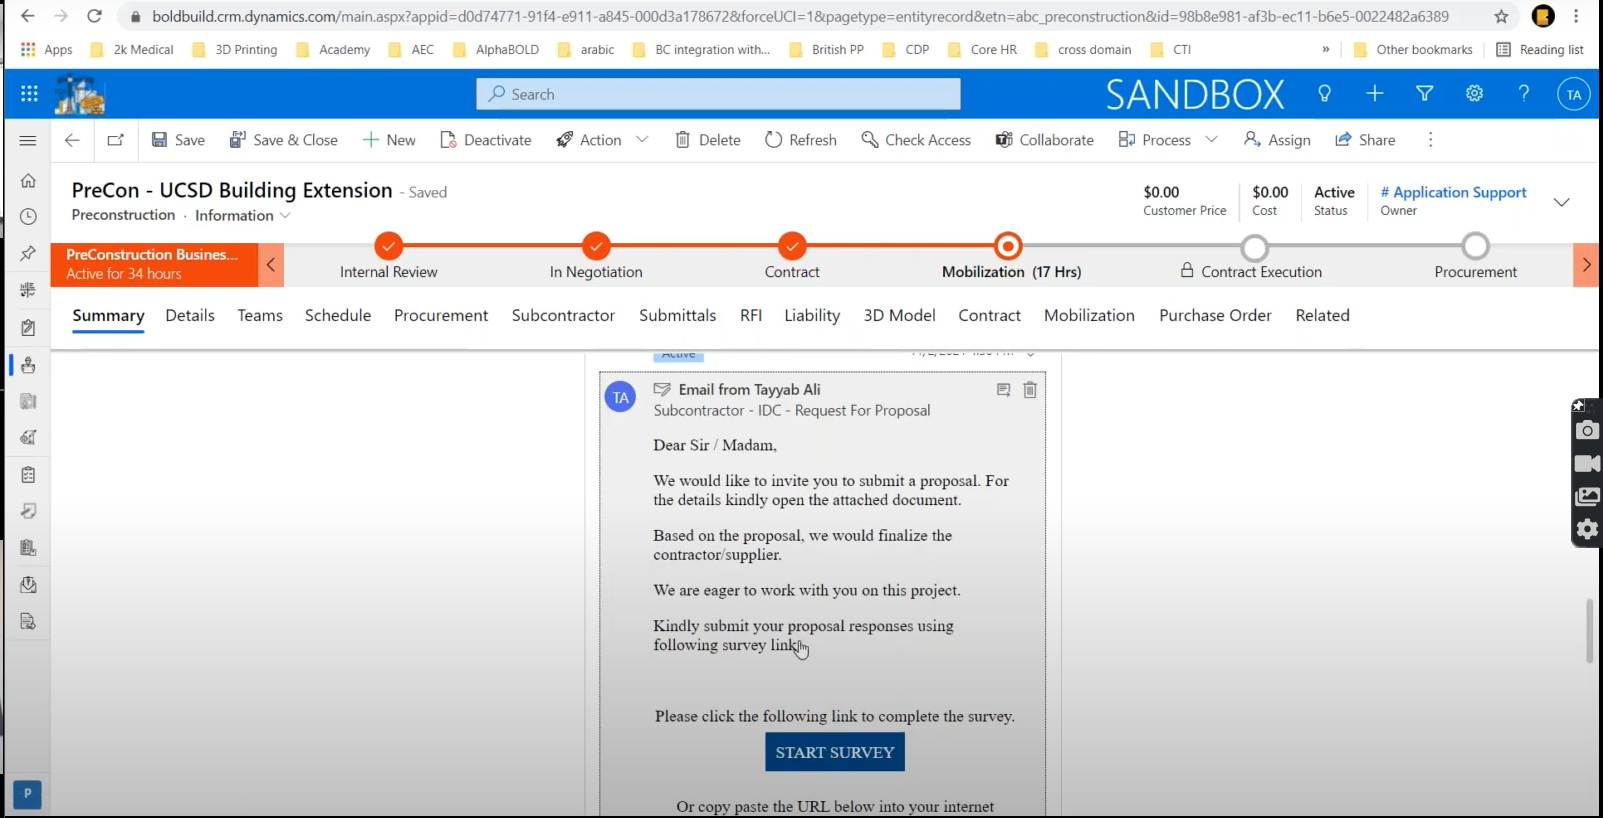Click the Delete trash icon in toolbar
This screenshot has width=1603, height=818.
tap(683, 140)
